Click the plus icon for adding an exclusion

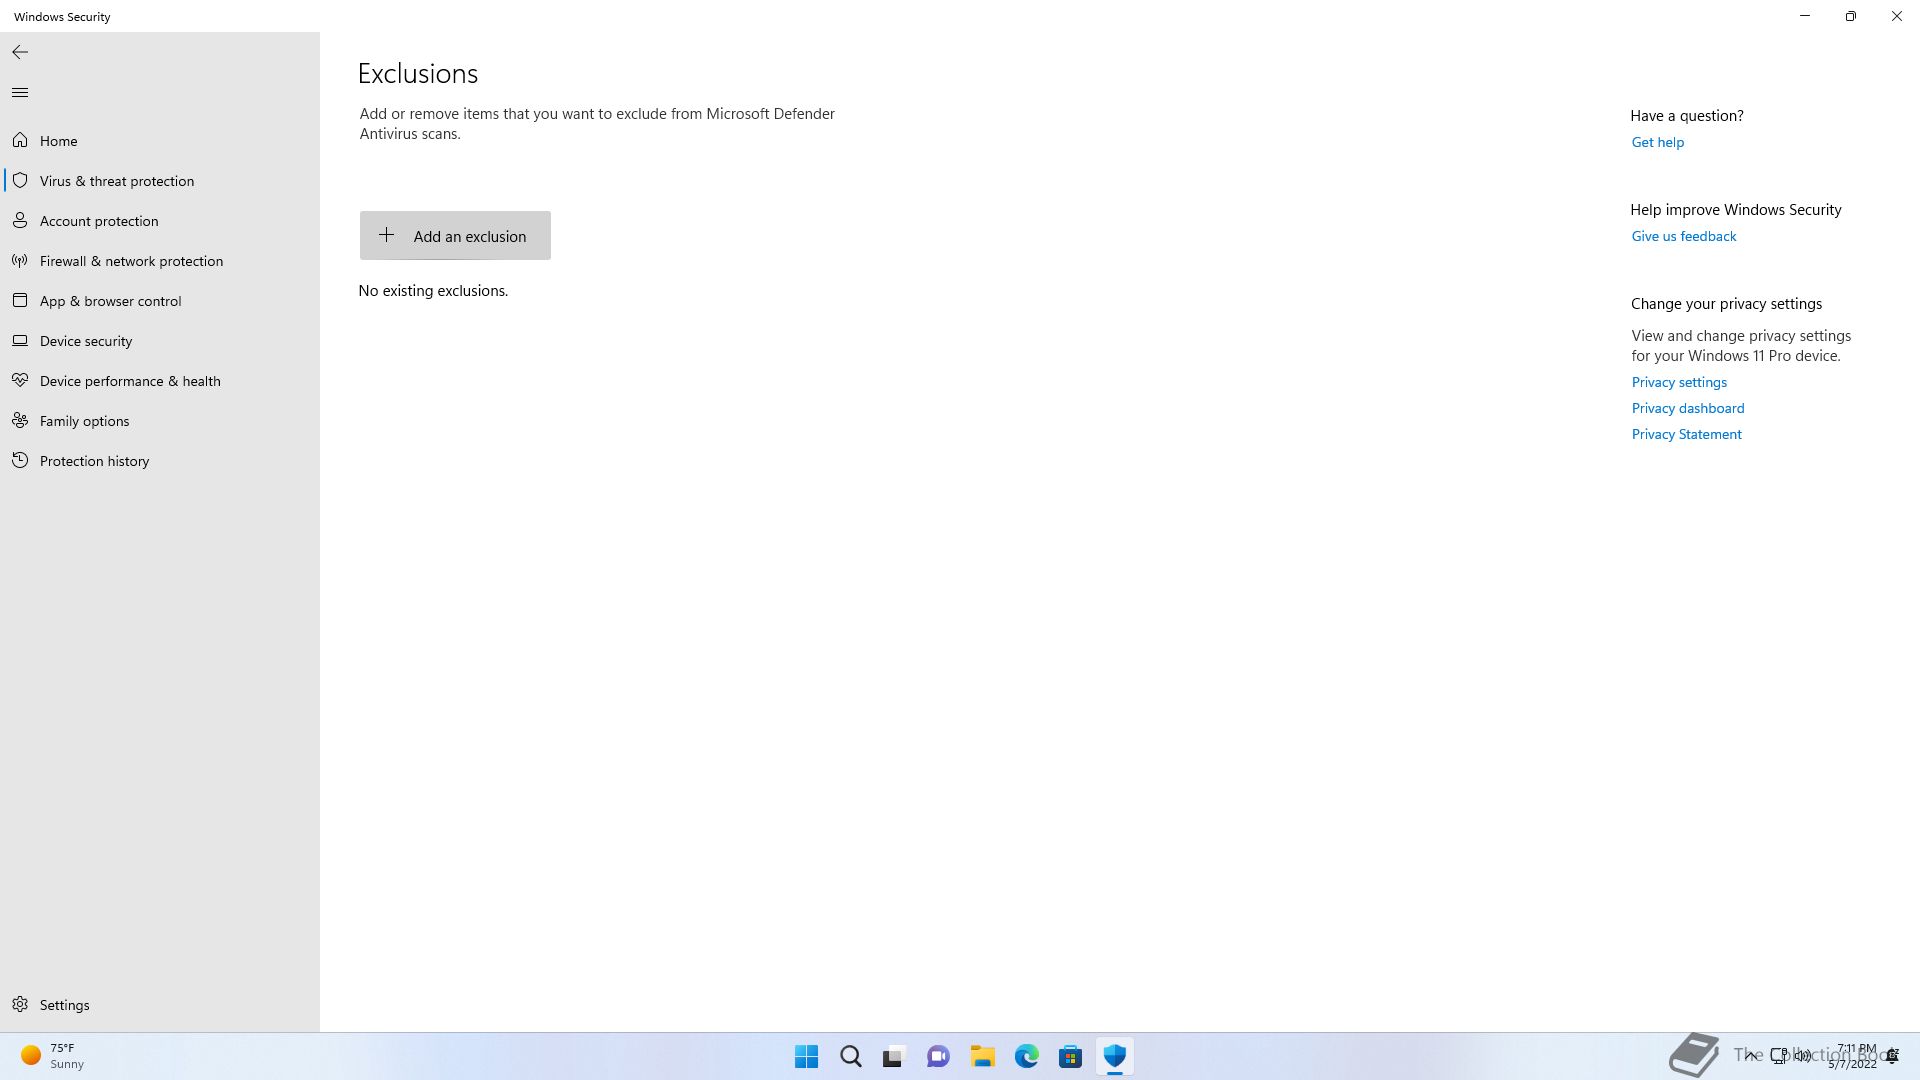(386, 235)
